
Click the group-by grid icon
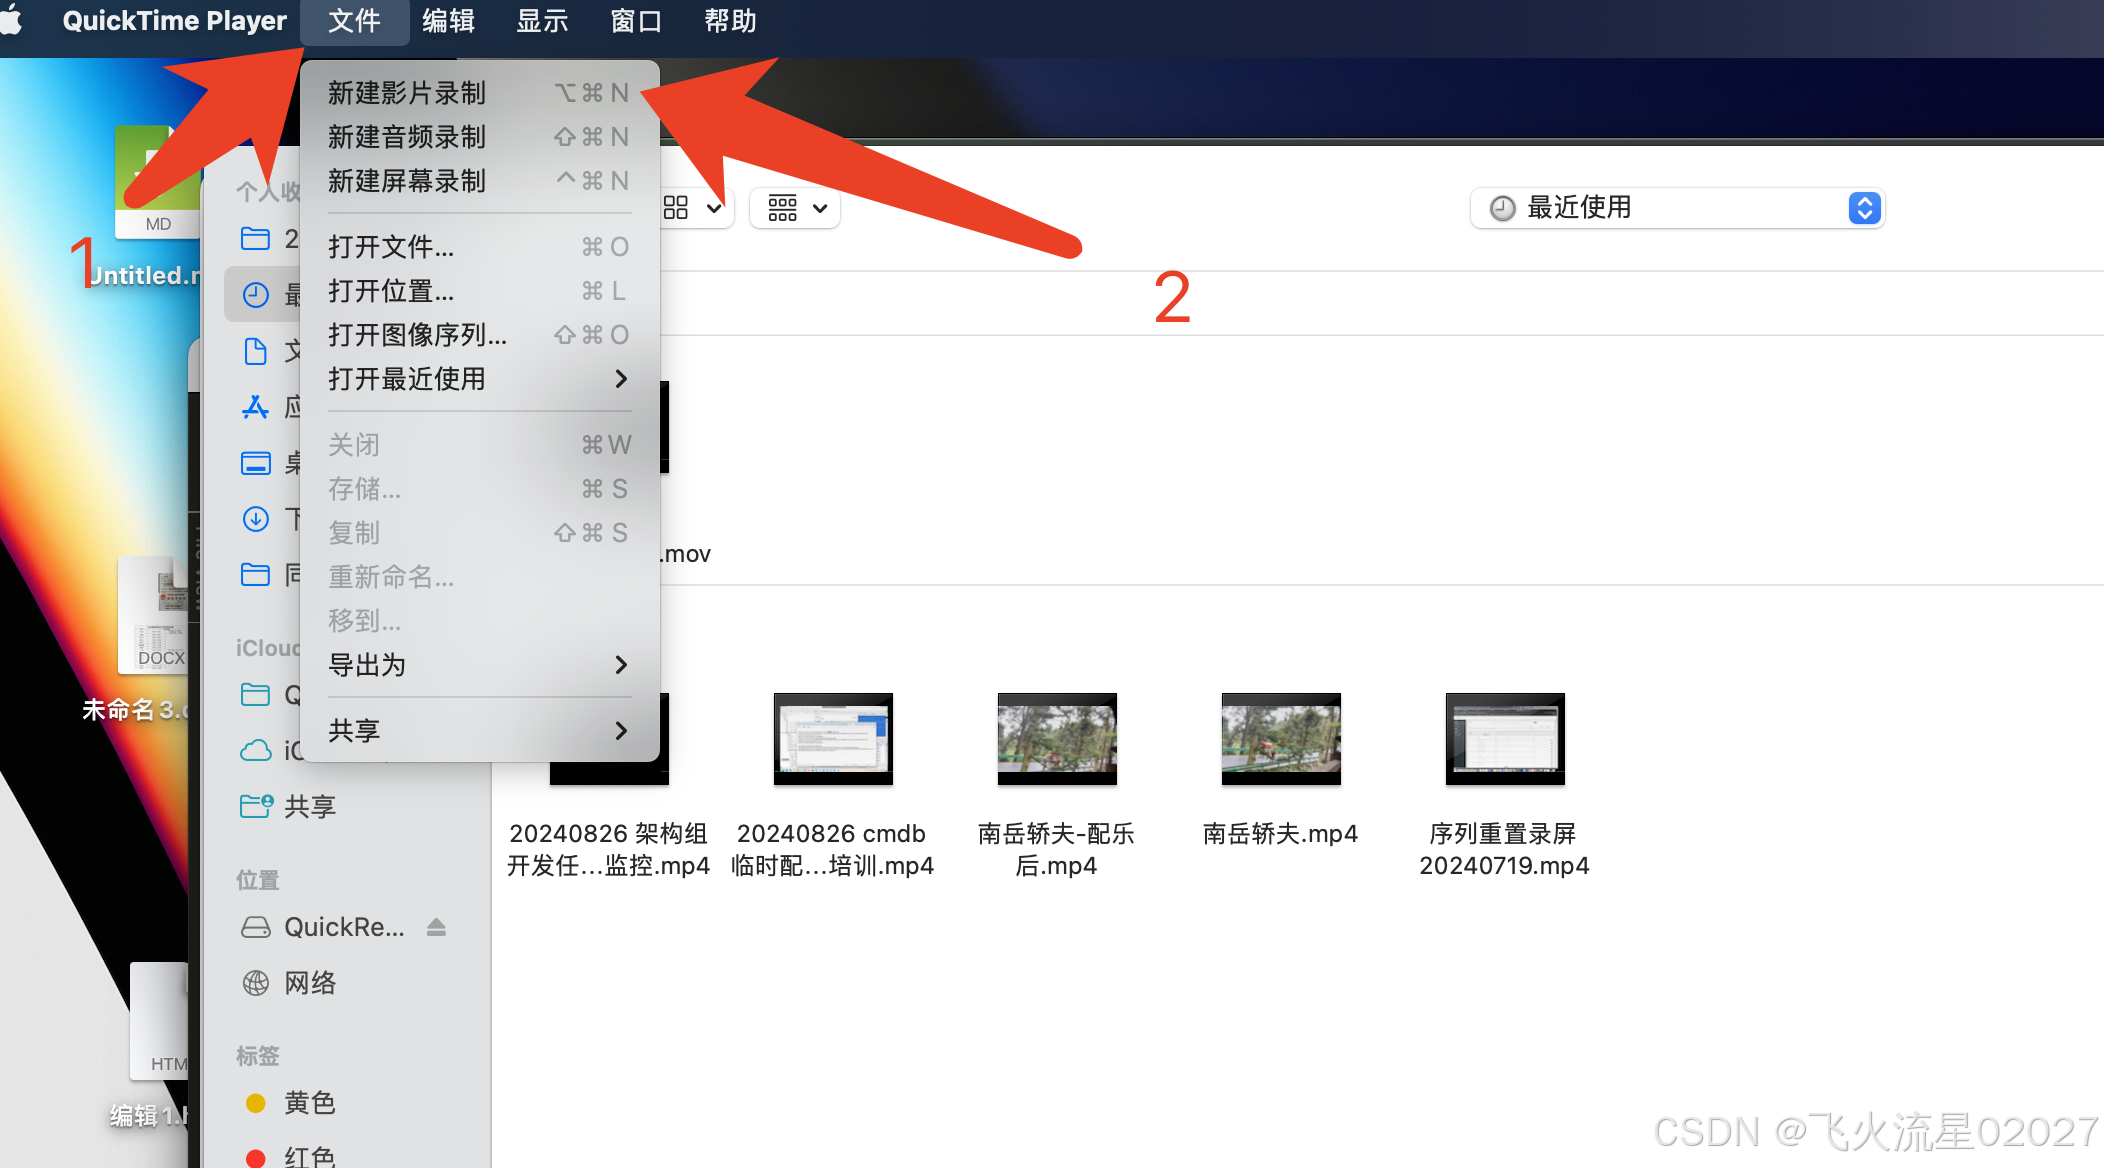(x=783, y=208)
